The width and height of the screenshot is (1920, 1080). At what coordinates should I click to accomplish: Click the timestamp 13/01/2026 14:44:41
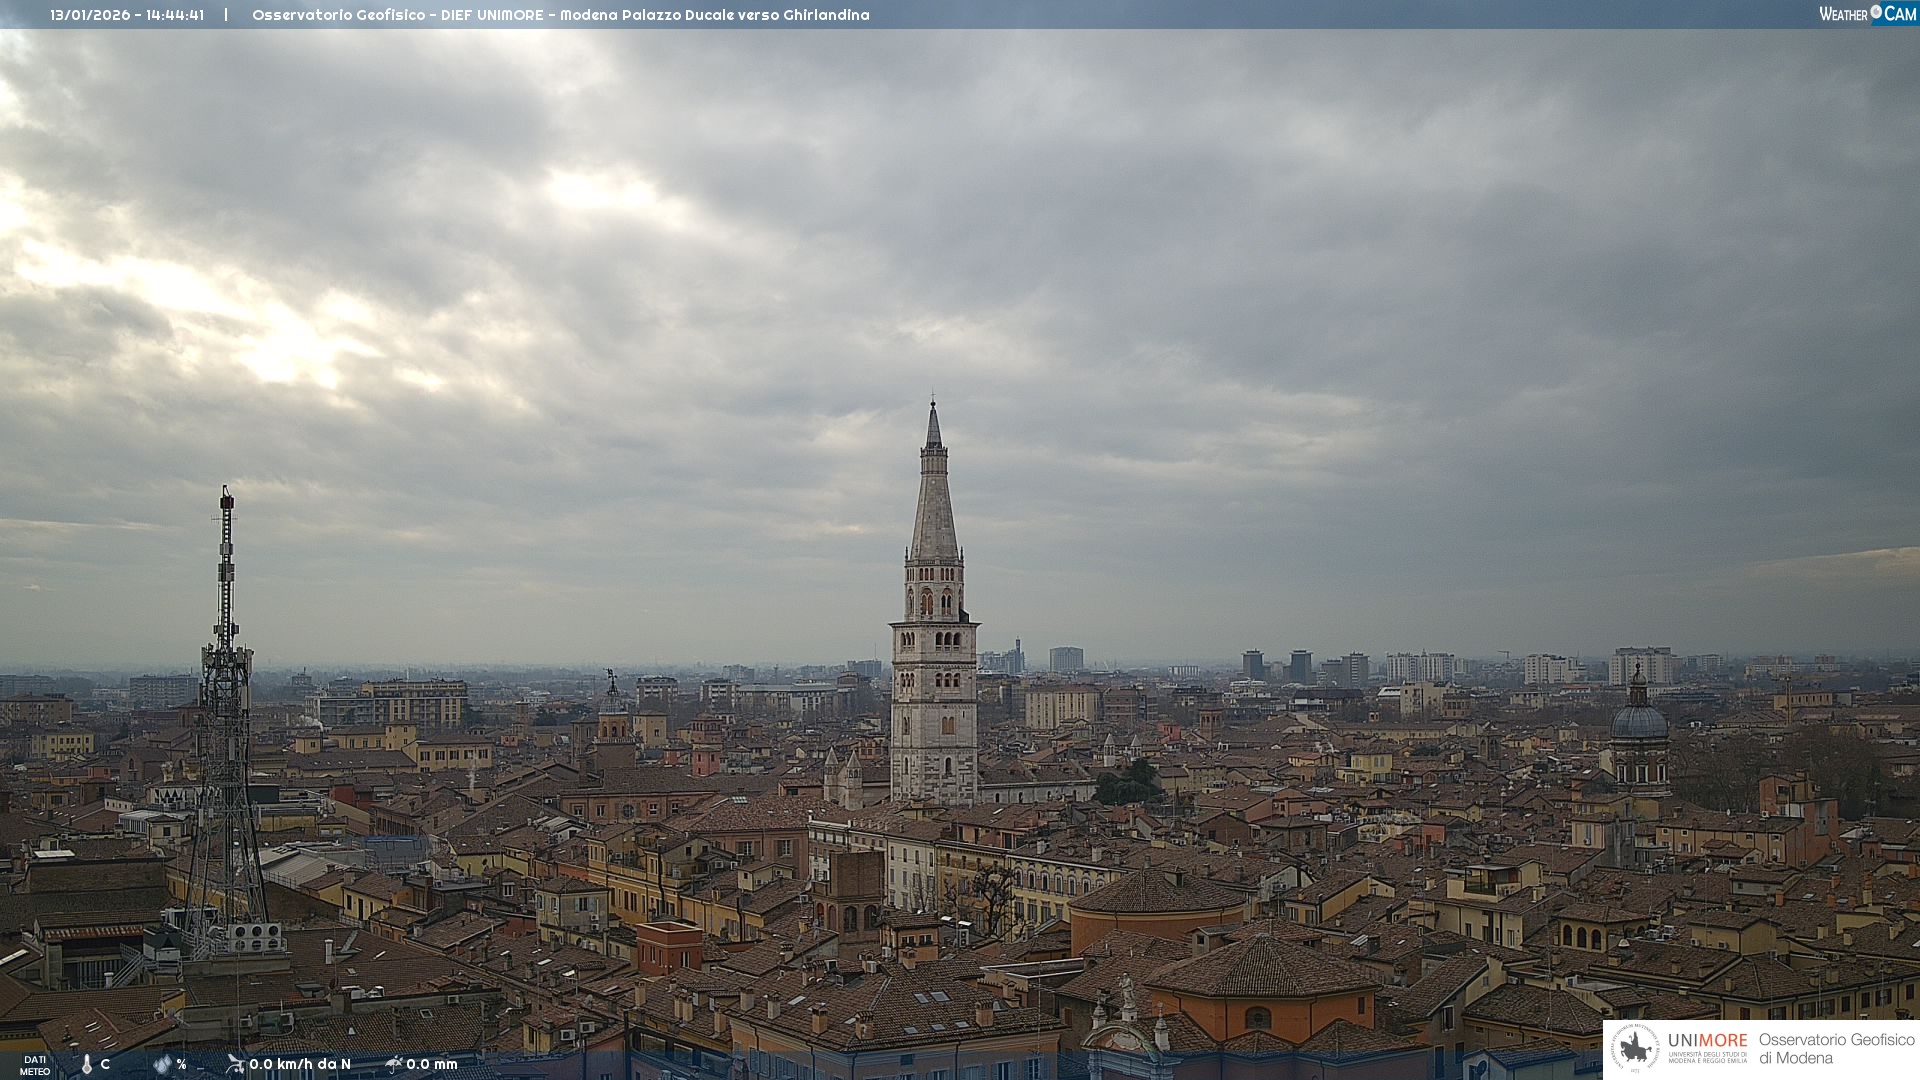click(x=127, y=15)
